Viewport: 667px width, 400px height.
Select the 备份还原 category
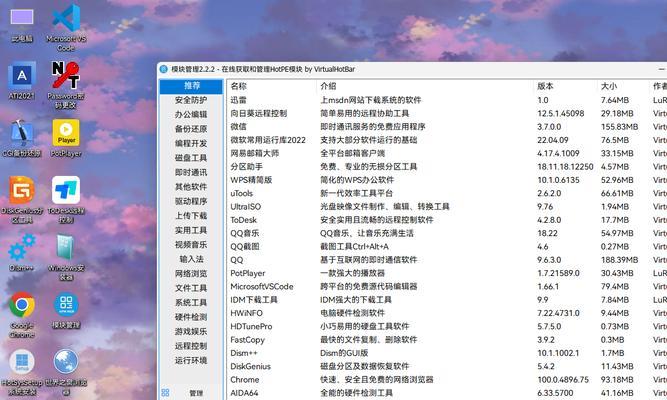[x=191, y=129]
